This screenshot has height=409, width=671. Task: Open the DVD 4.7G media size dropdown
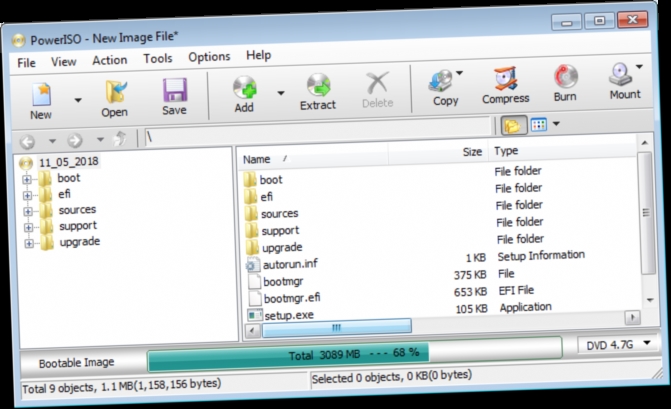[x=616, y=344]
